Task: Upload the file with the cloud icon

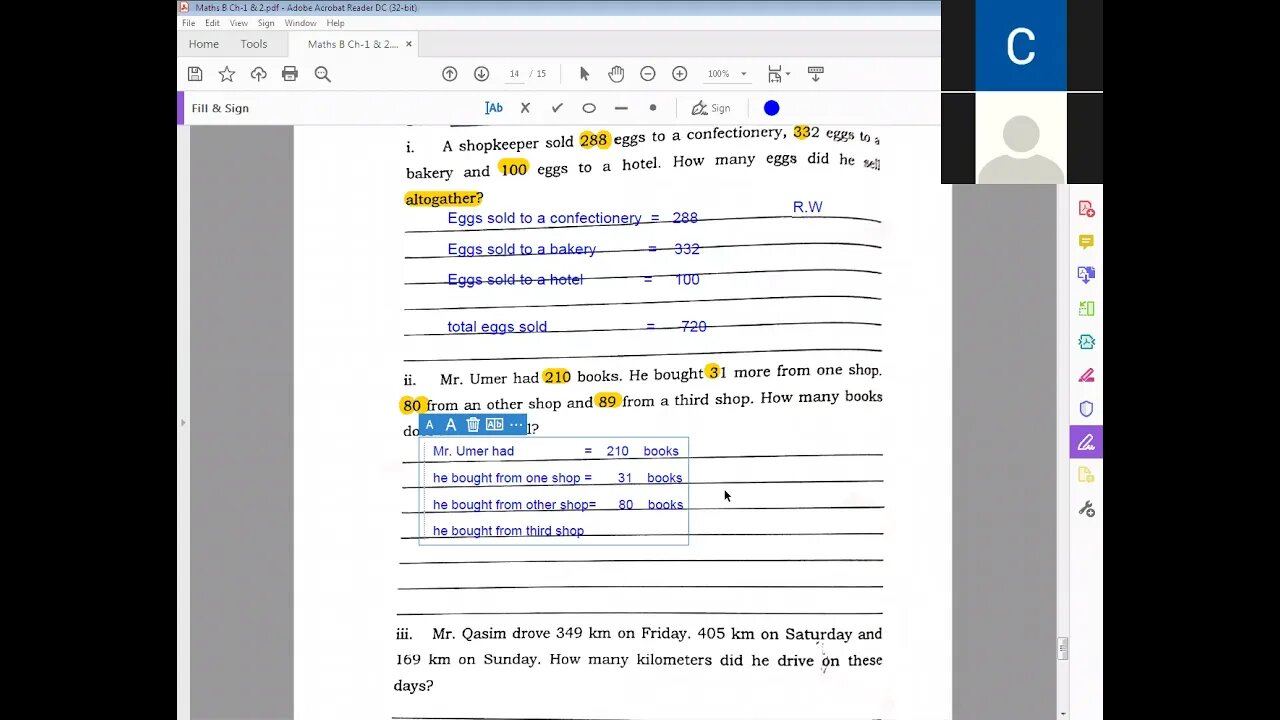Action: pos(259,74)
